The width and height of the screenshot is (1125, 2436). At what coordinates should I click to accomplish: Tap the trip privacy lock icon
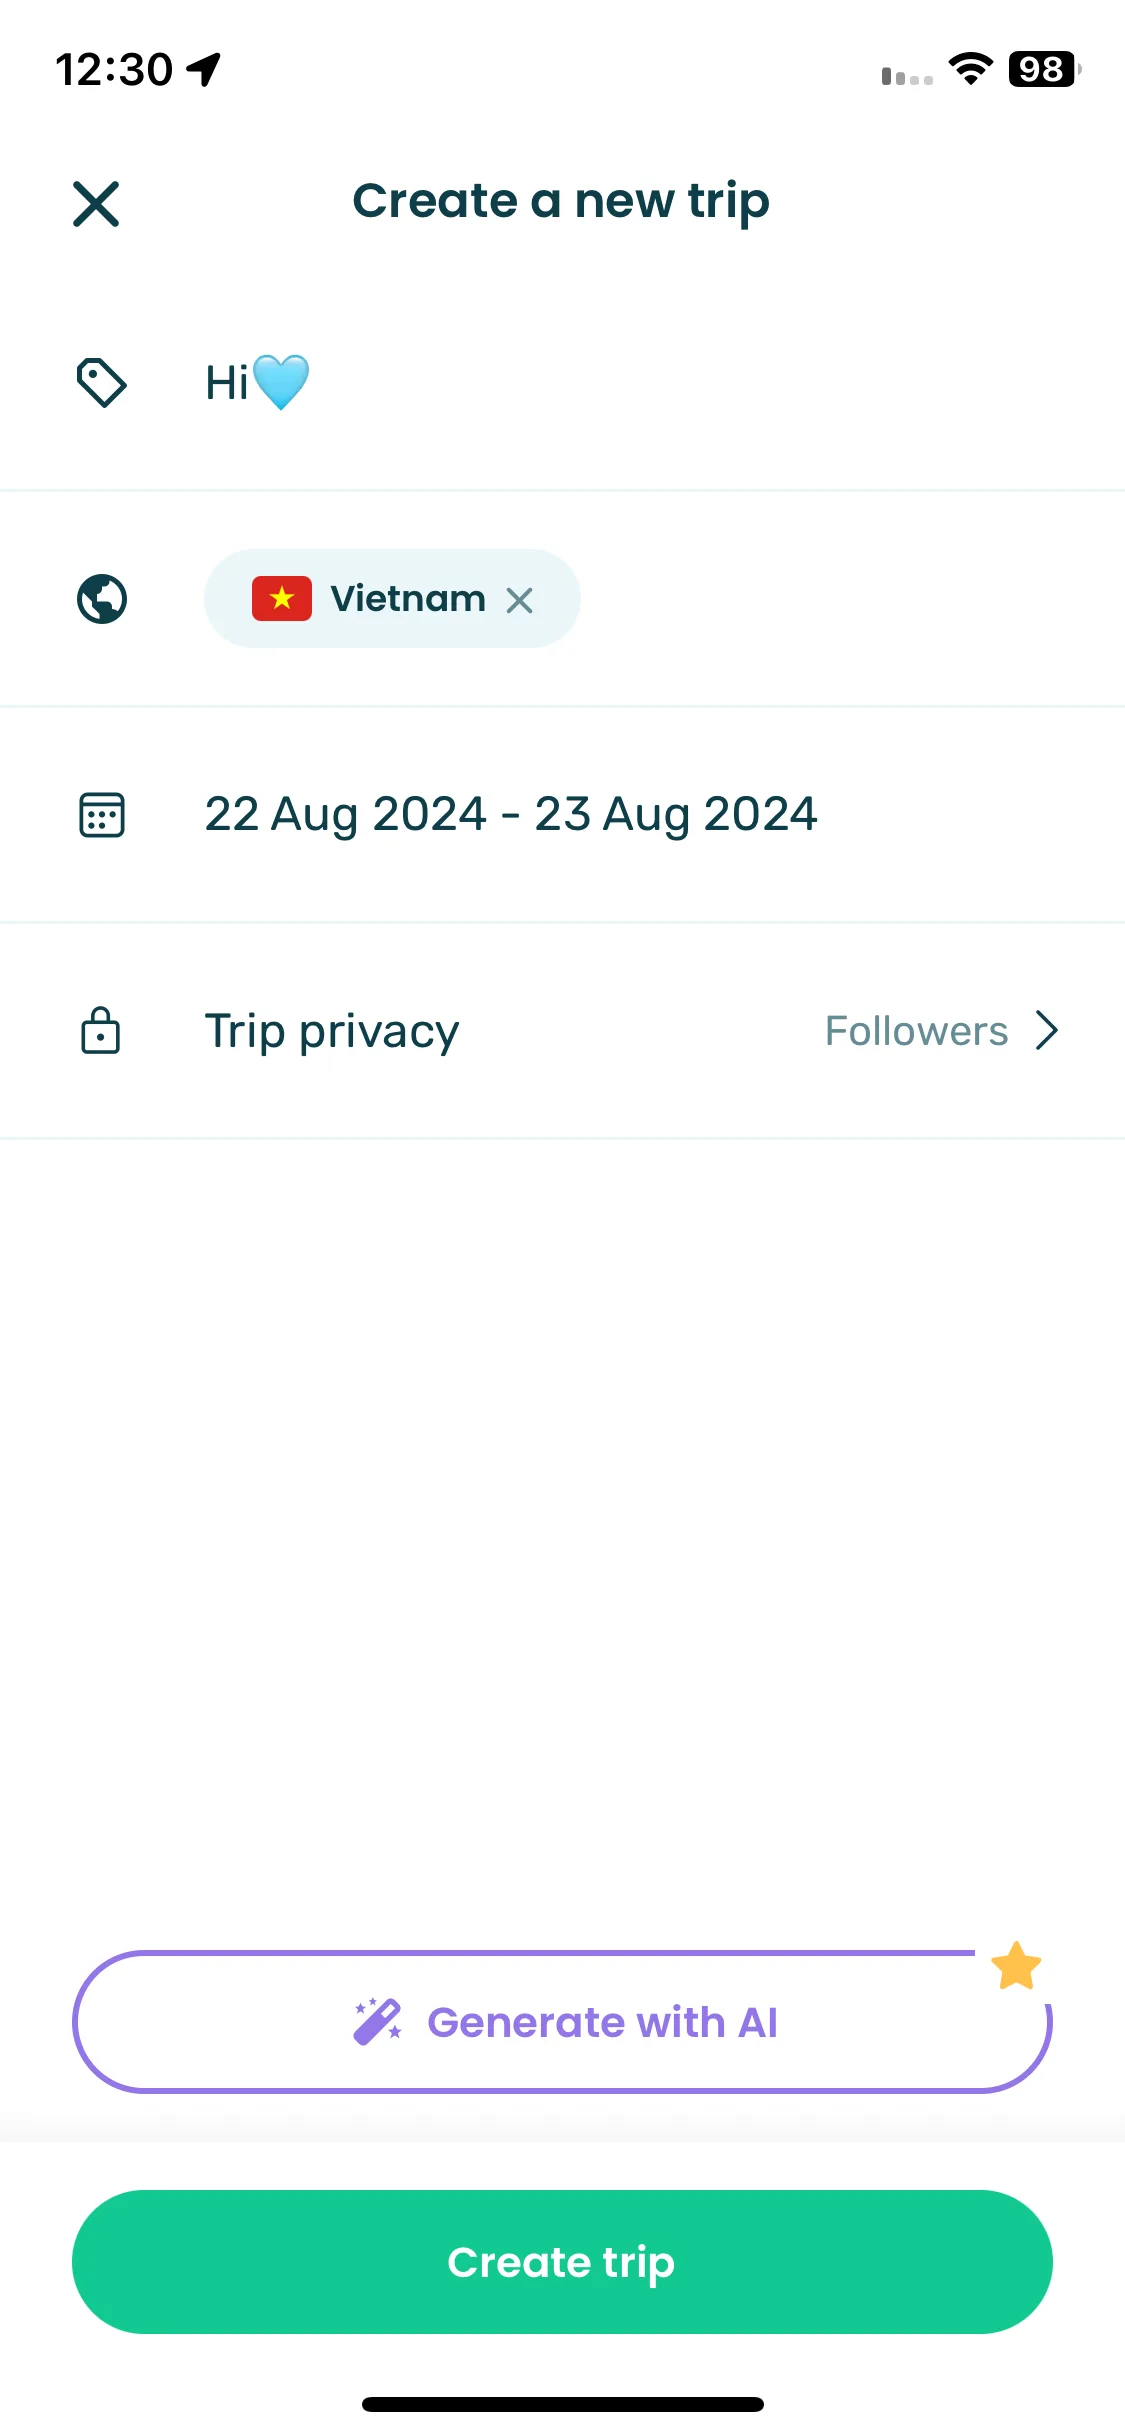pos(100,1031)
